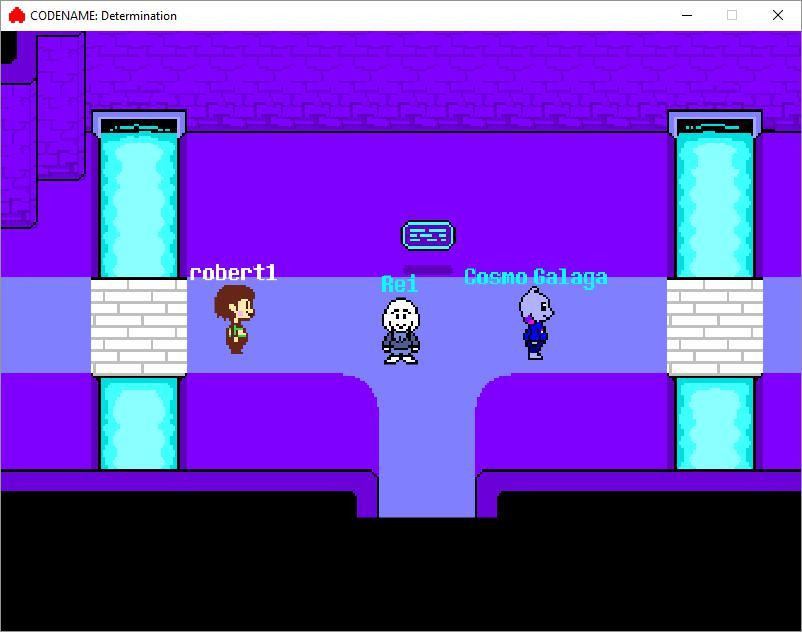Click the "Cosmo Galaga" name label

click(x=536, y=277)
